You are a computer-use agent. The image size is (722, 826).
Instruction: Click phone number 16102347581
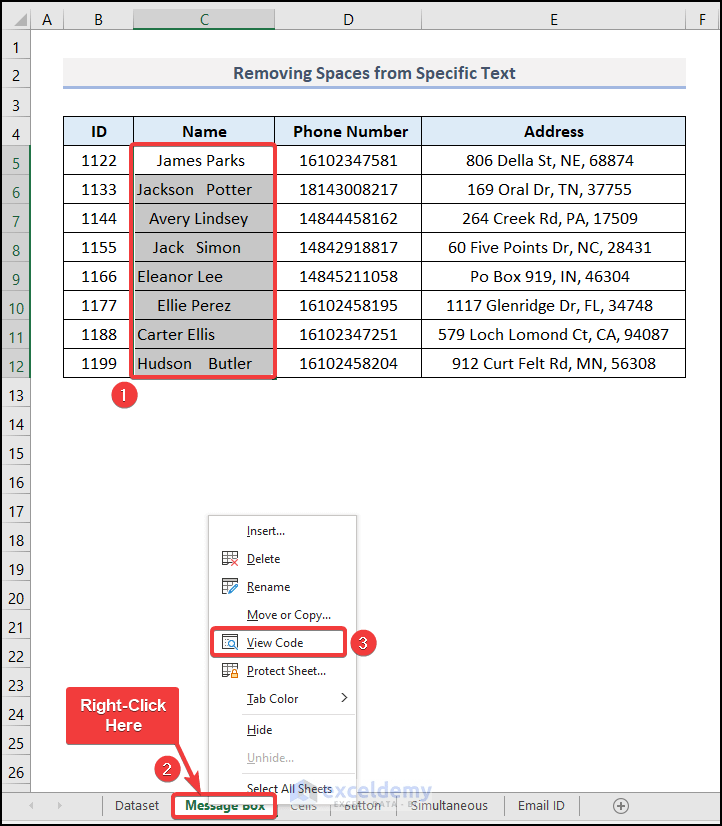tap(348, 160)
